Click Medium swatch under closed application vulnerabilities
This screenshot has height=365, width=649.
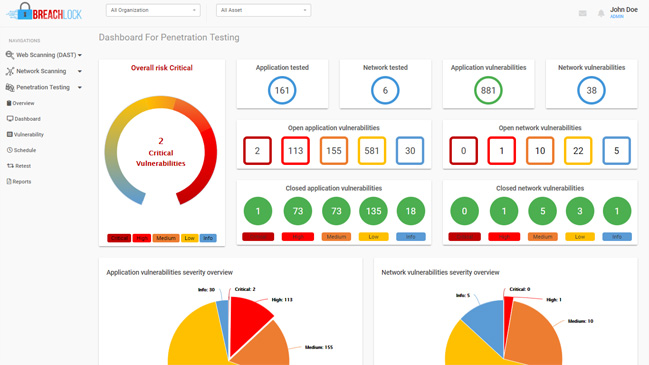click(336, 237)
